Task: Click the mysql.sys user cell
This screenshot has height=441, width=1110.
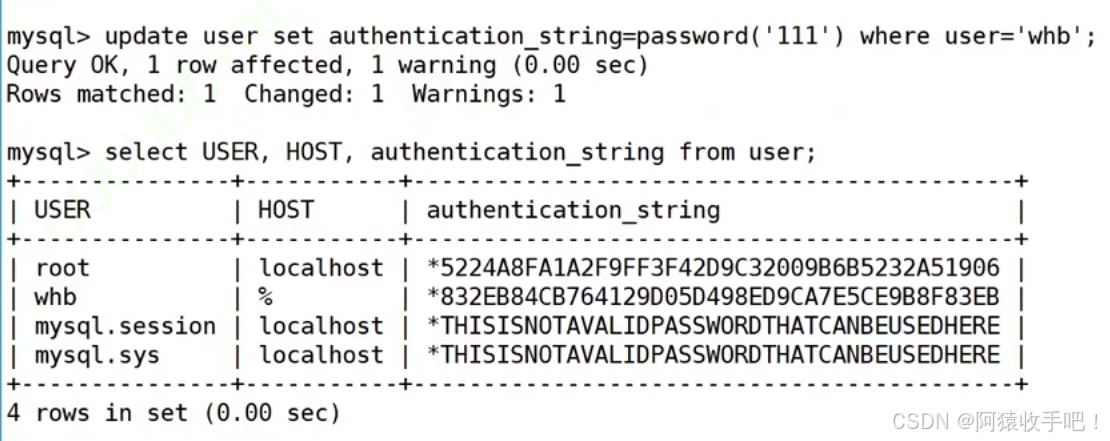Action: pyautogui.click(x=97, y=355)
